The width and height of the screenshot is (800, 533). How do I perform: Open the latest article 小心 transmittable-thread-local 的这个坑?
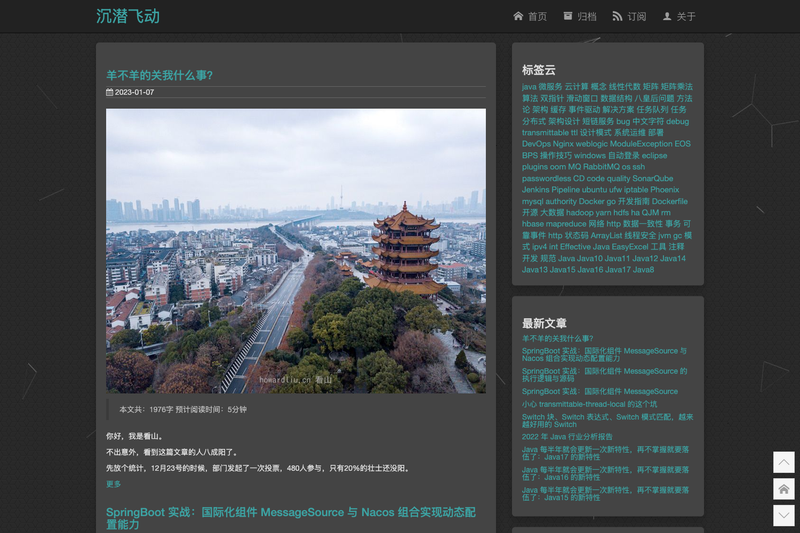[x=589, y=404]
